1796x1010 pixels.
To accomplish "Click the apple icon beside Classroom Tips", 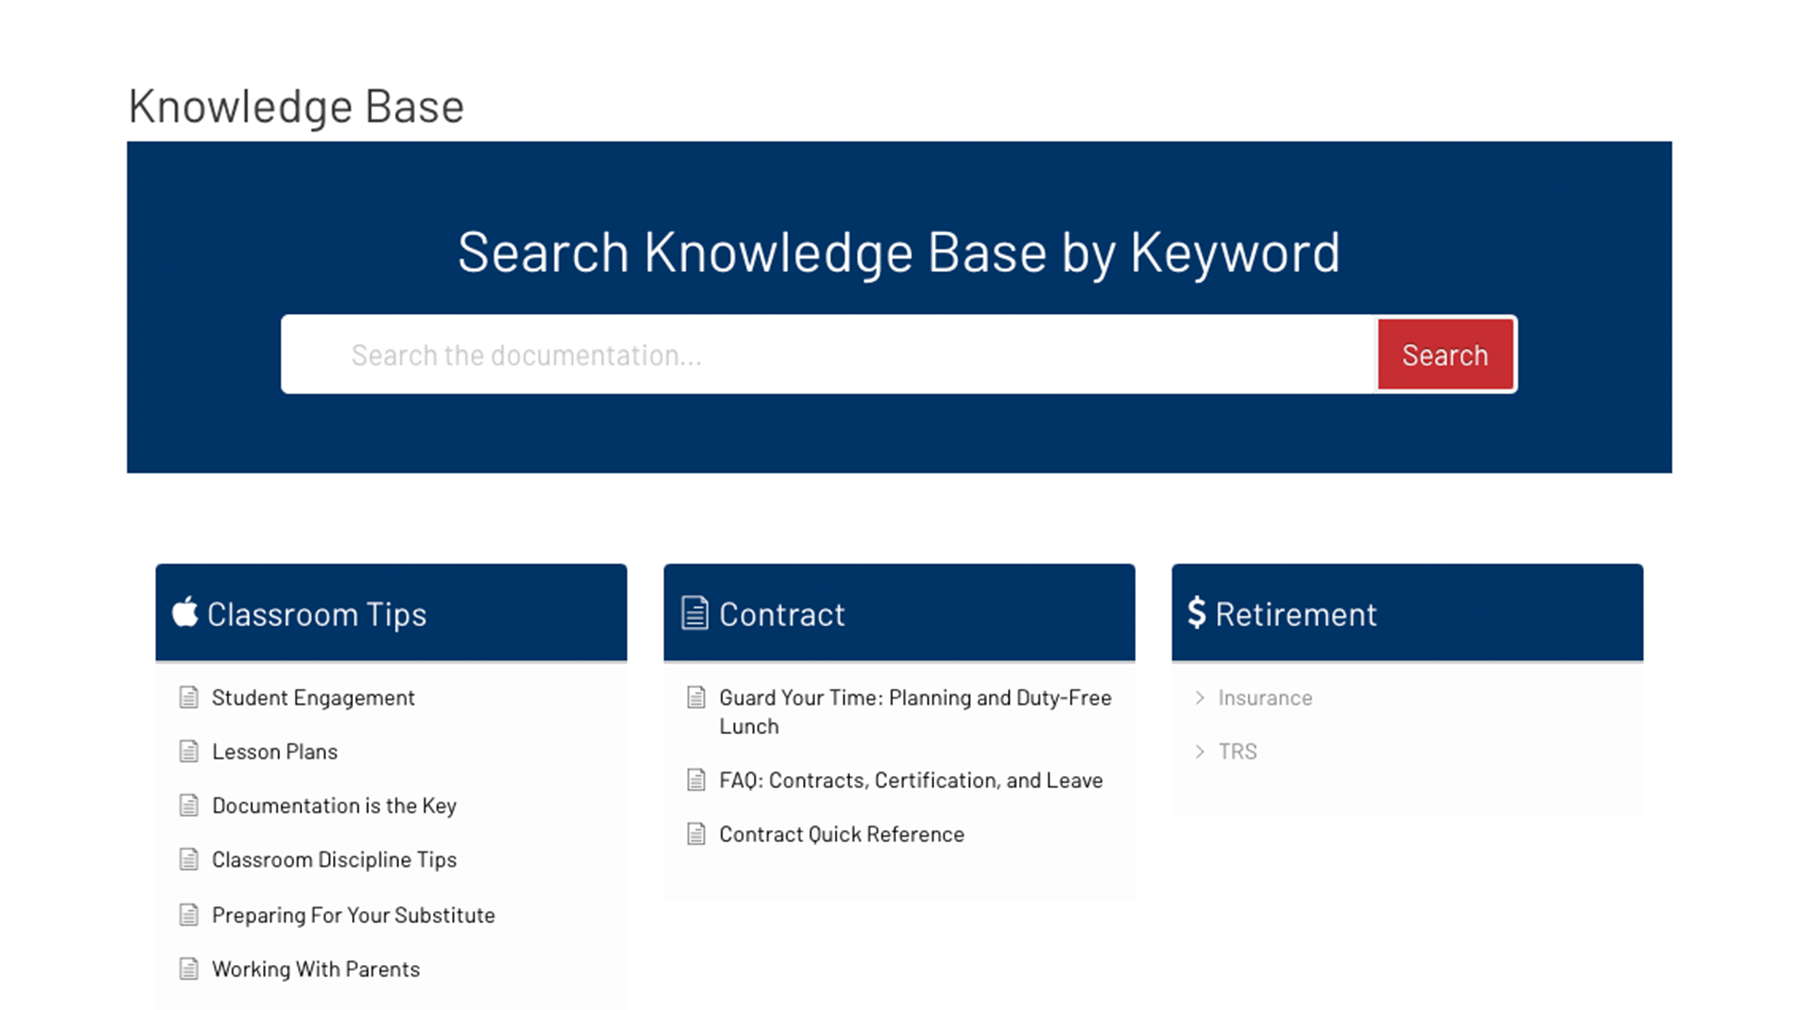I will pyautogui.click(x=185, y=612).
